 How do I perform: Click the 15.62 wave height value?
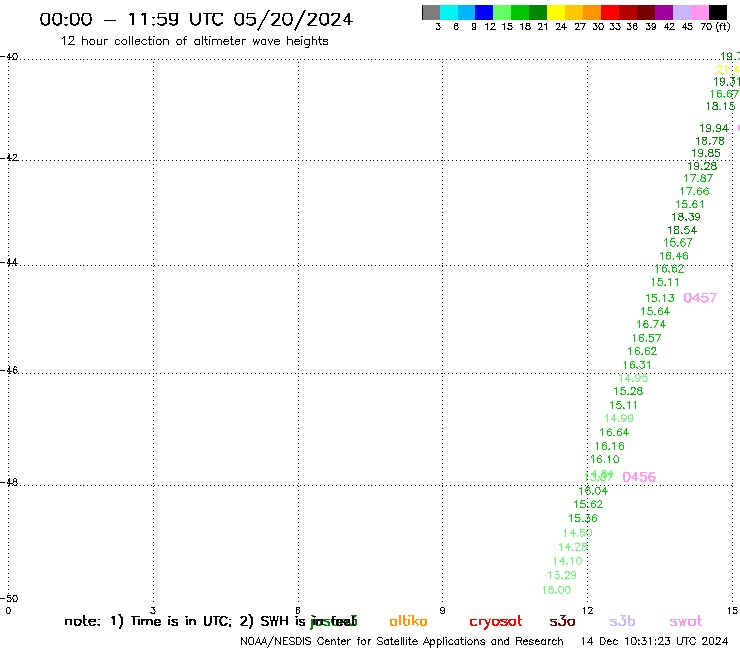(588, 504)
